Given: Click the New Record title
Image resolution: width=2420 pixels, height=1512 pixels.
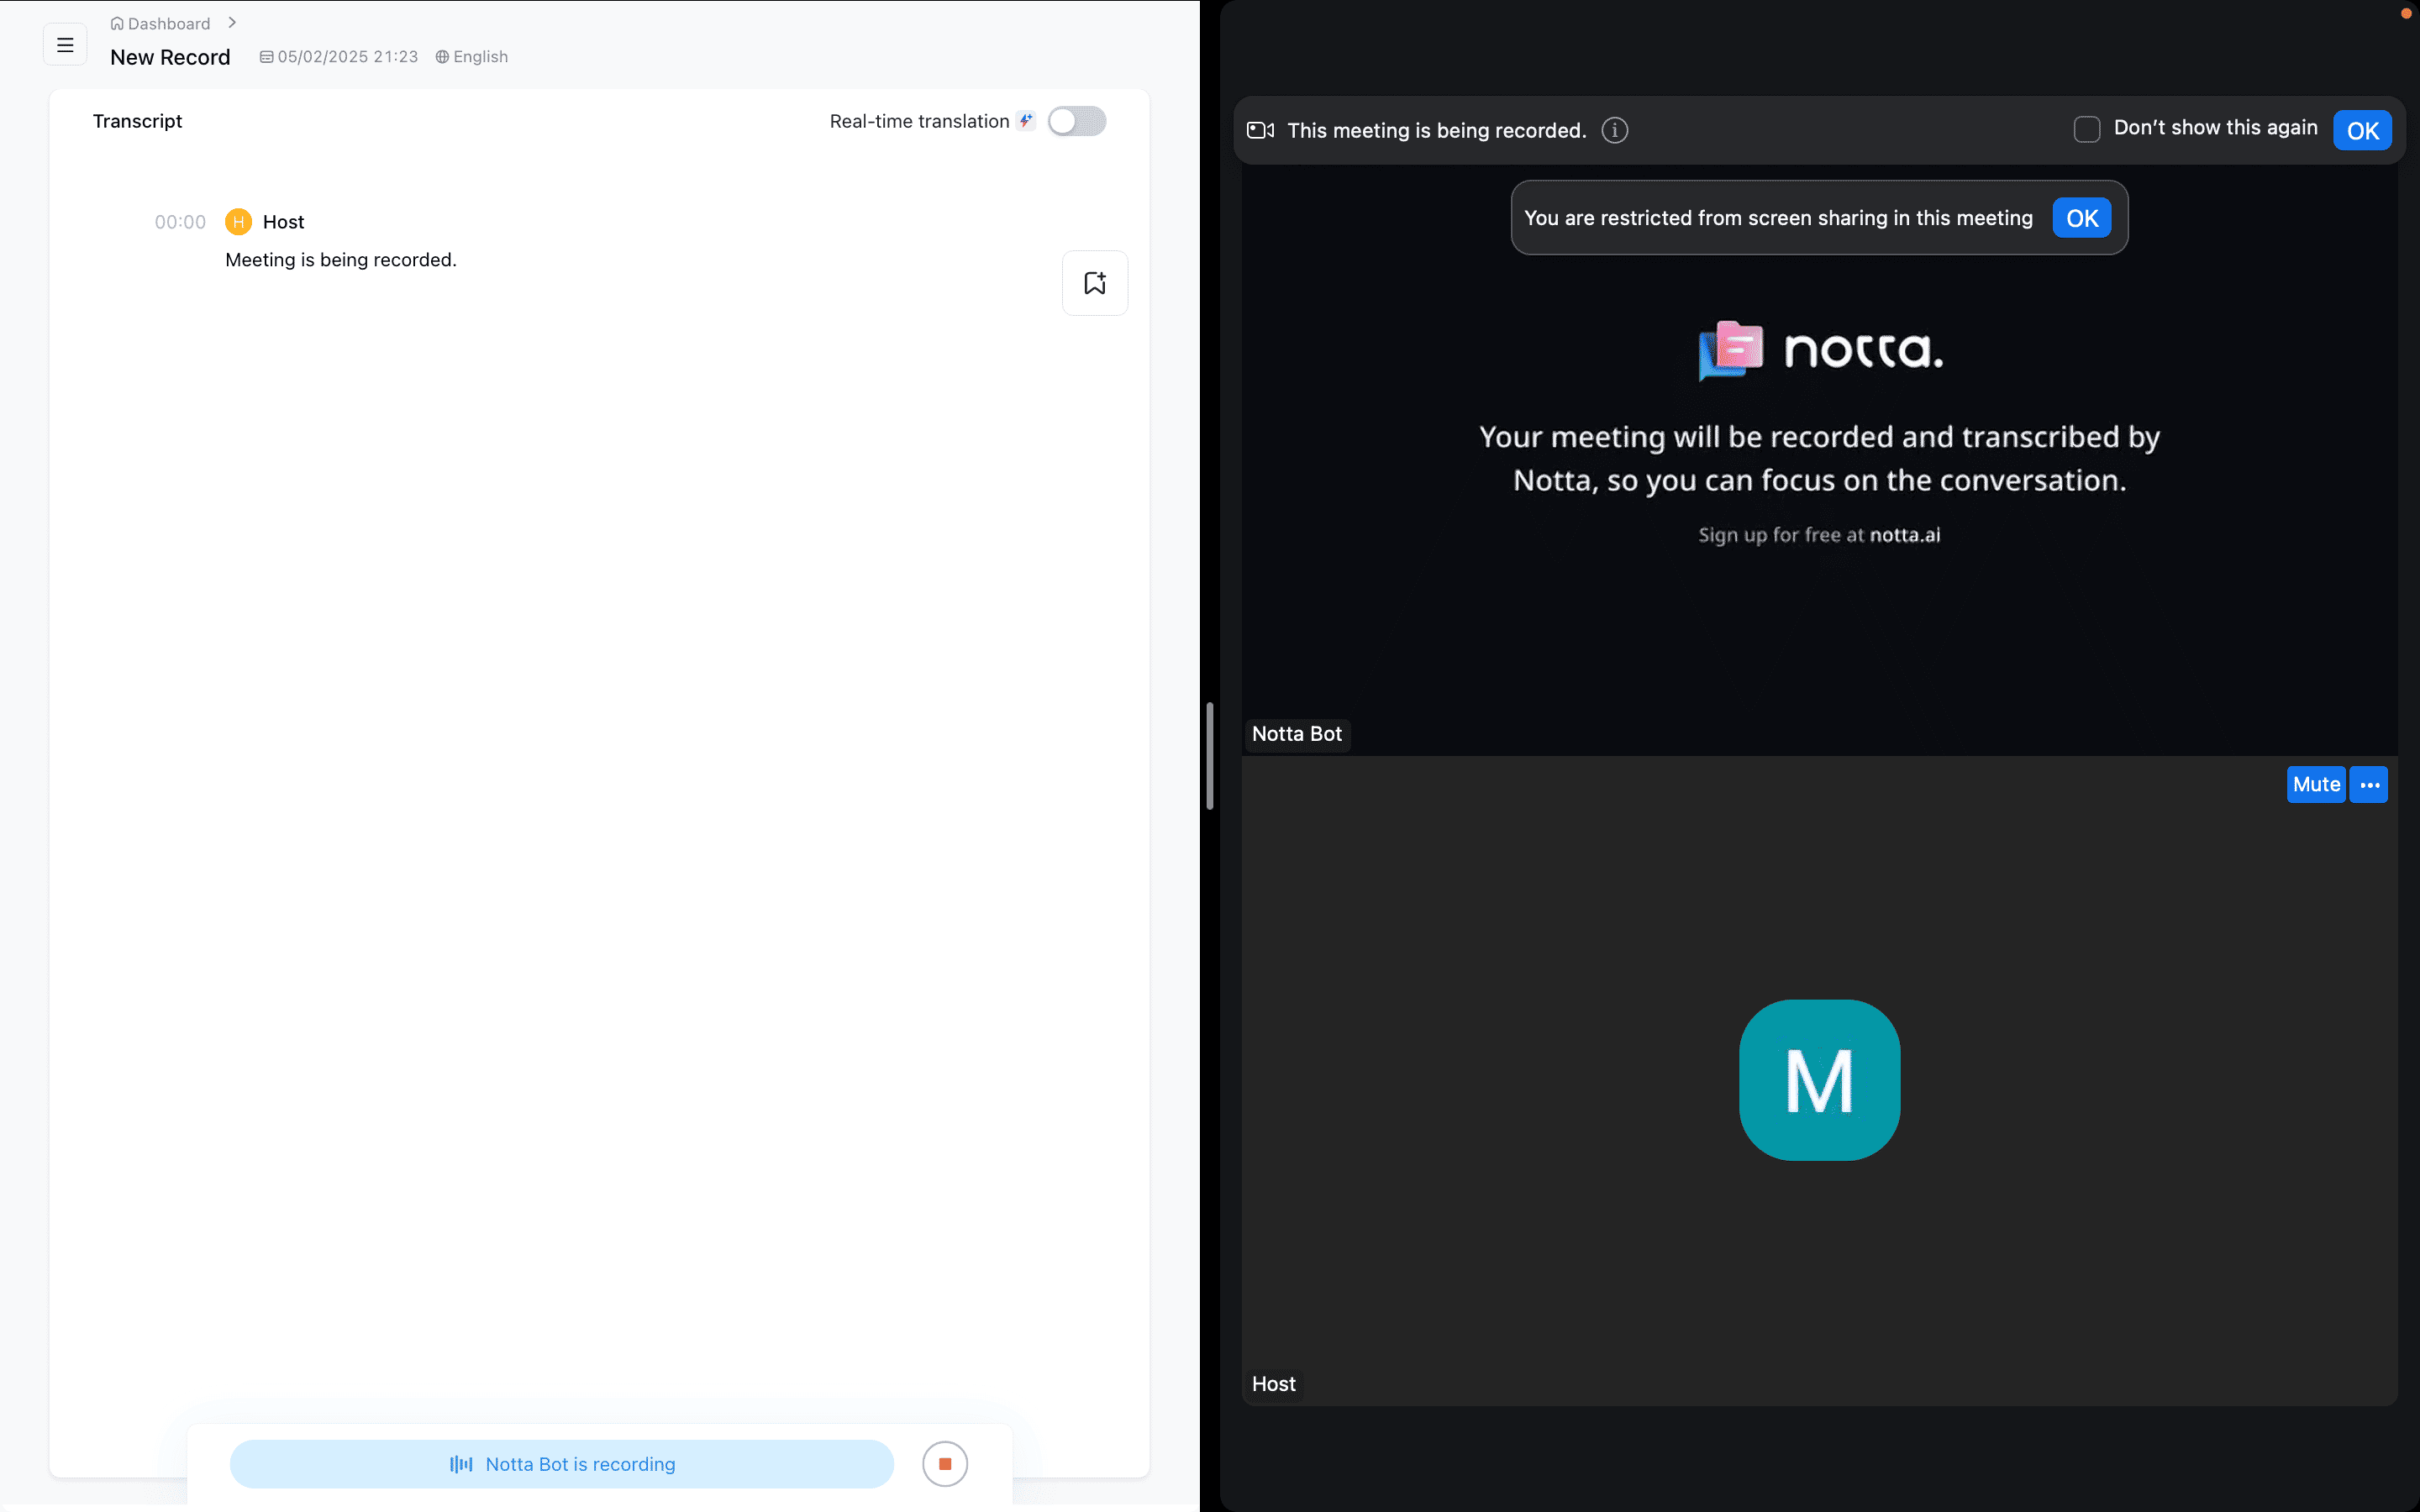Looking at the screenshot, I should [170, 57].
